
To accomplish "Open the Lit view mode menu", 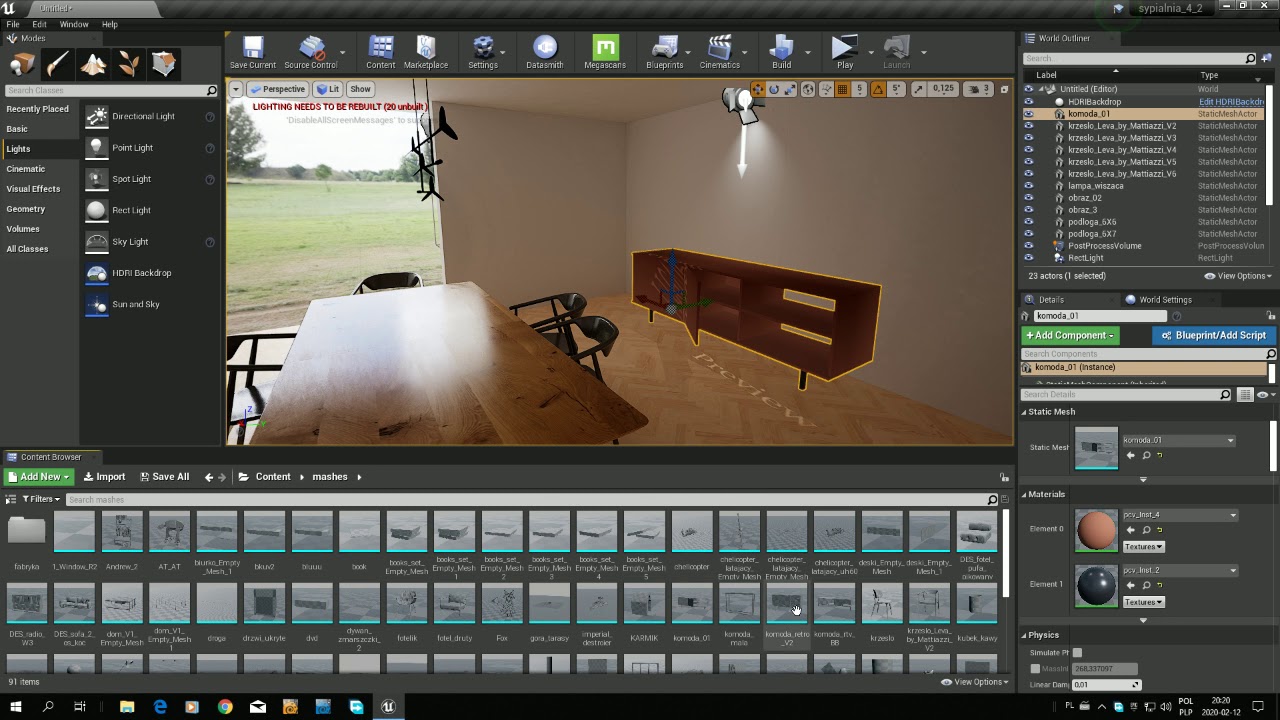I will (x=328, y=89).
